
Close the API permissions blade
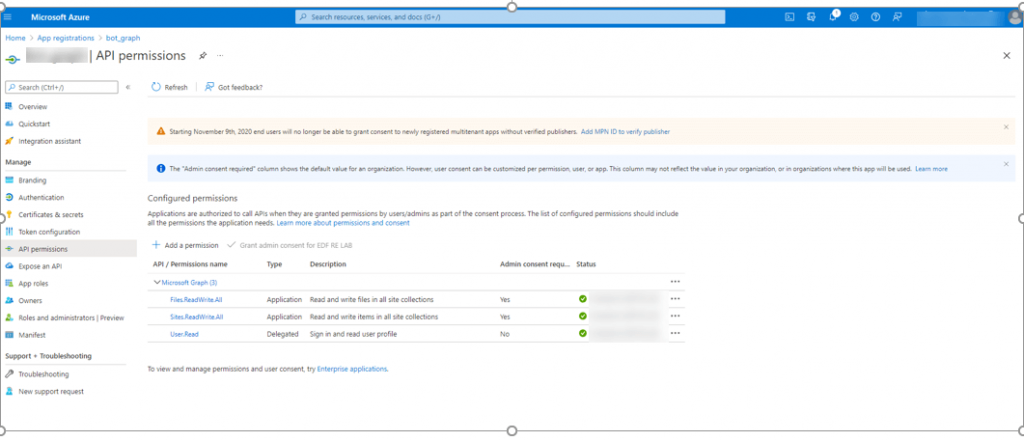[x=1006, y=56]
